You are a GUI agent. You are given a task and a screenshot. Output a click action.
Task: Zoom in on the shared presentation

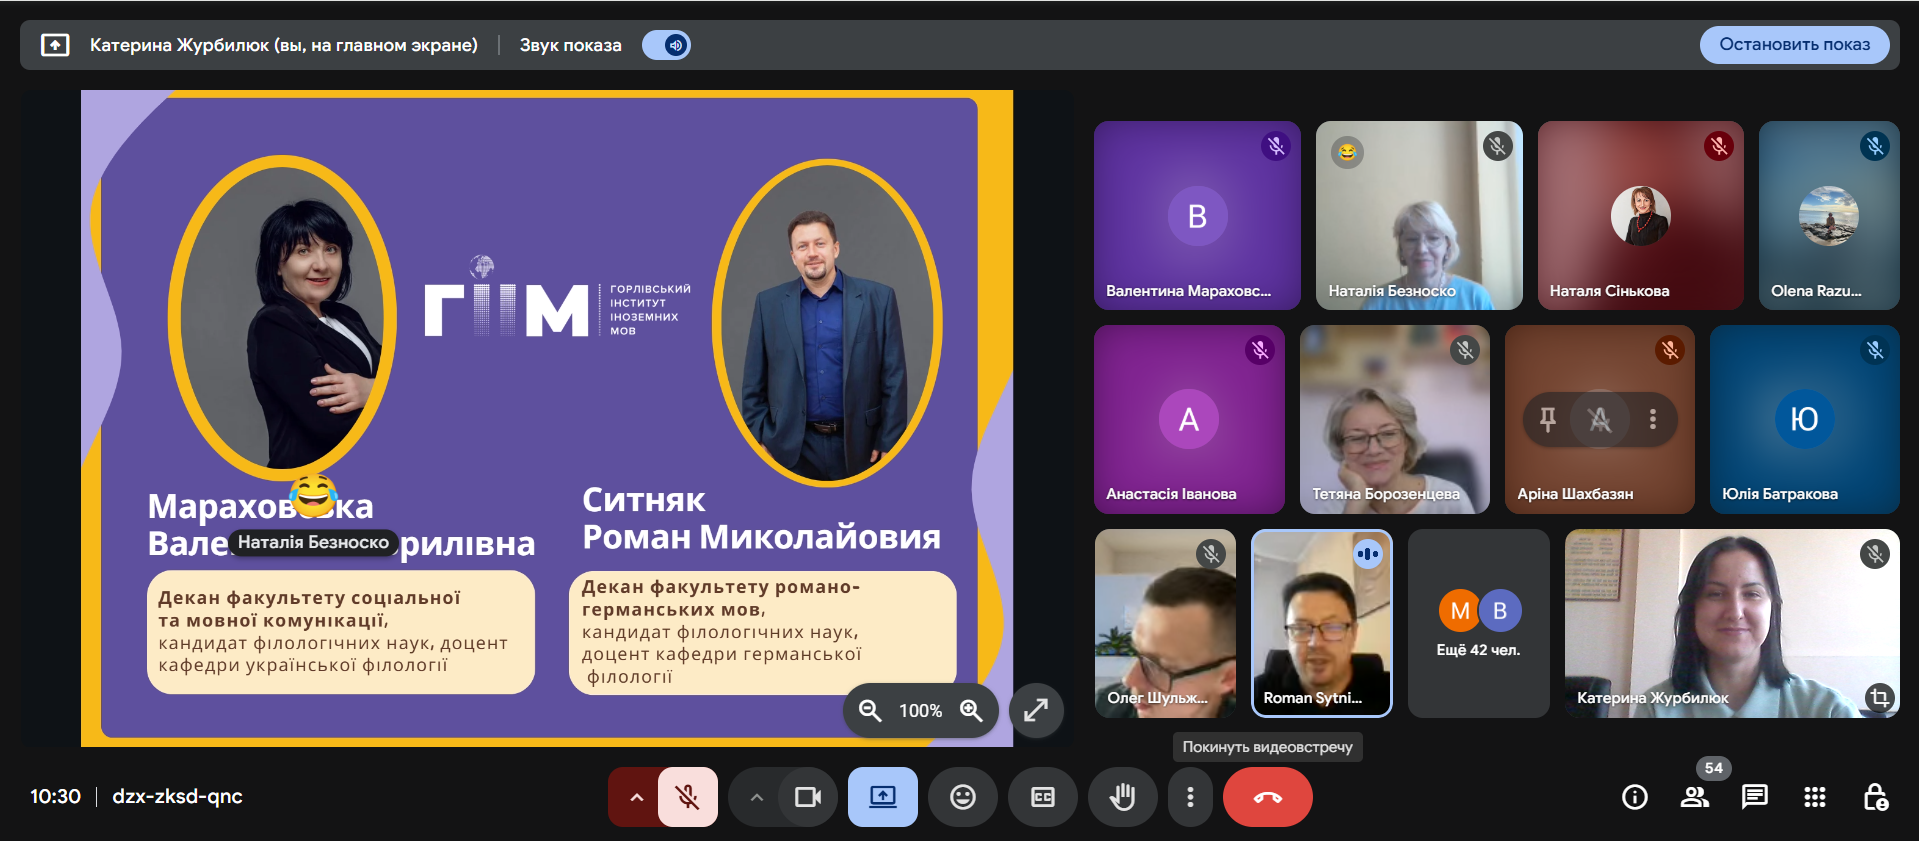971,710
